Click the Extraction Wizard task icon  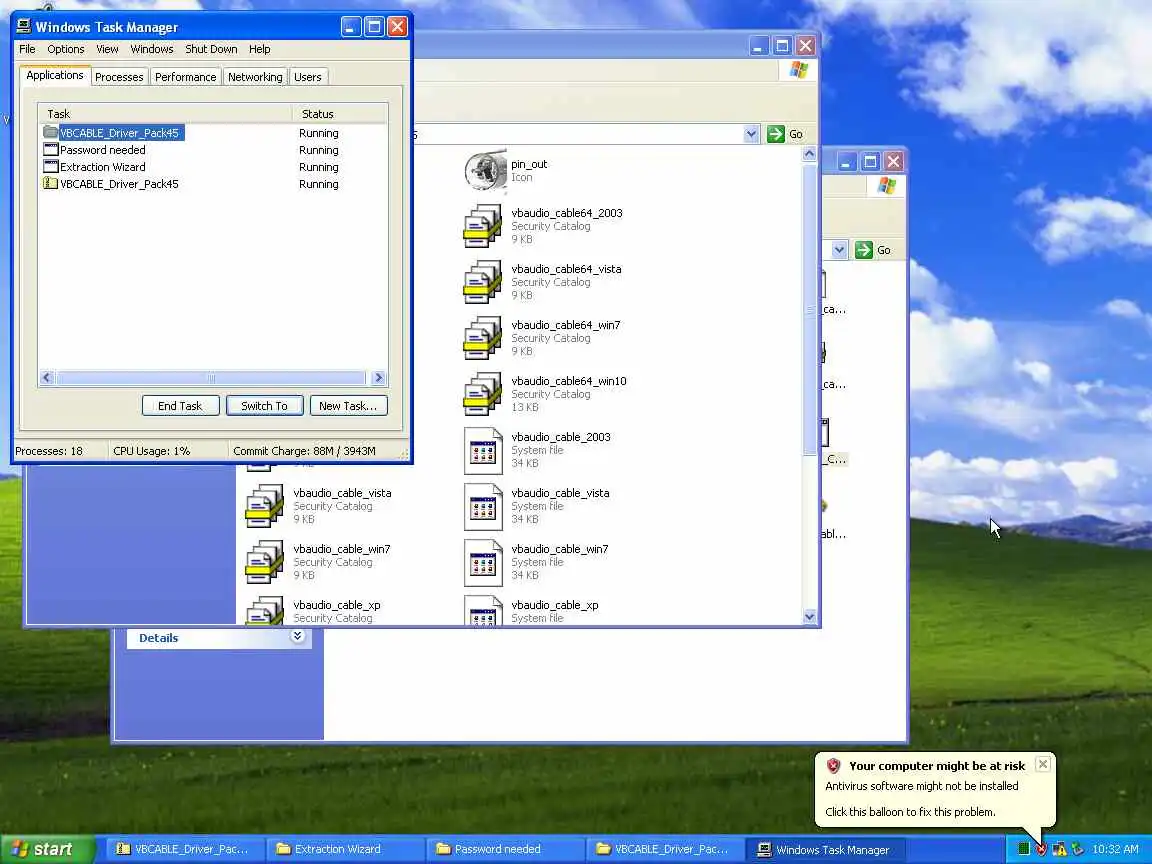(51, 166)
